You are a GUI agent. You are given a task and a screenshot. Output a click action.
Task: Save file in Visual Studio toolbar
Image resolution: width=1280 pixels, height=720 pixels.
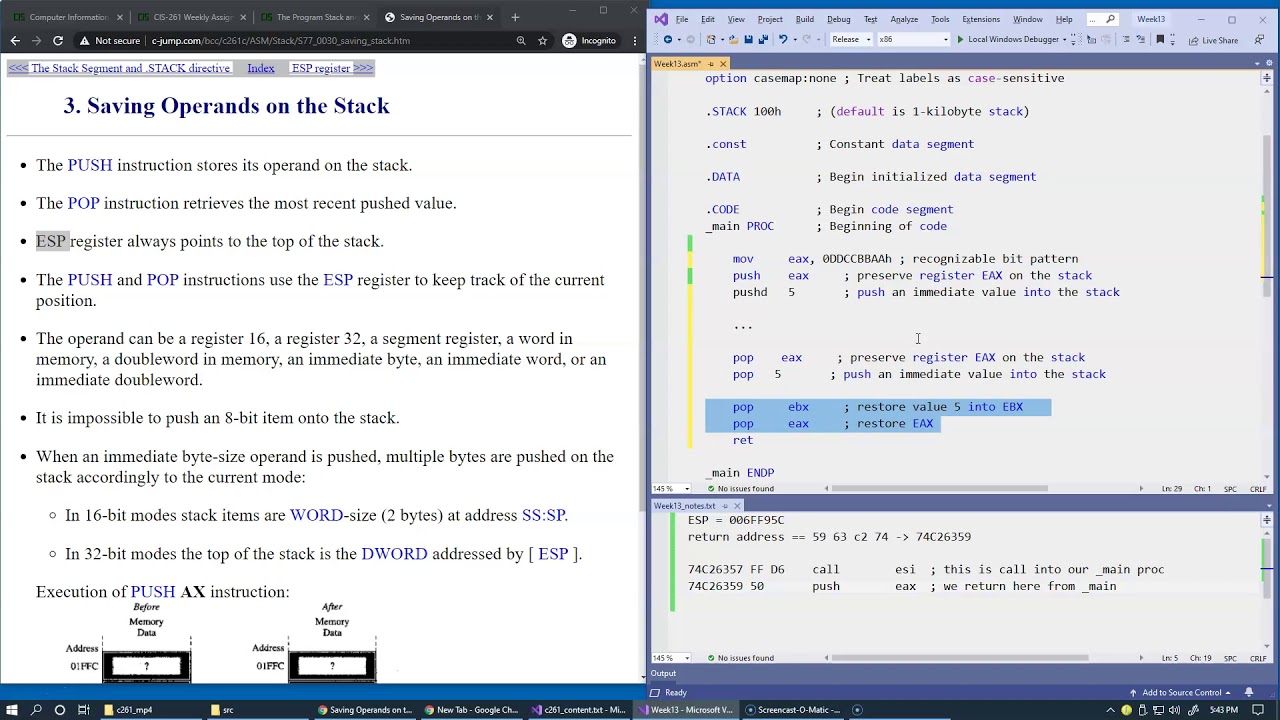click(x=748, y=40)
